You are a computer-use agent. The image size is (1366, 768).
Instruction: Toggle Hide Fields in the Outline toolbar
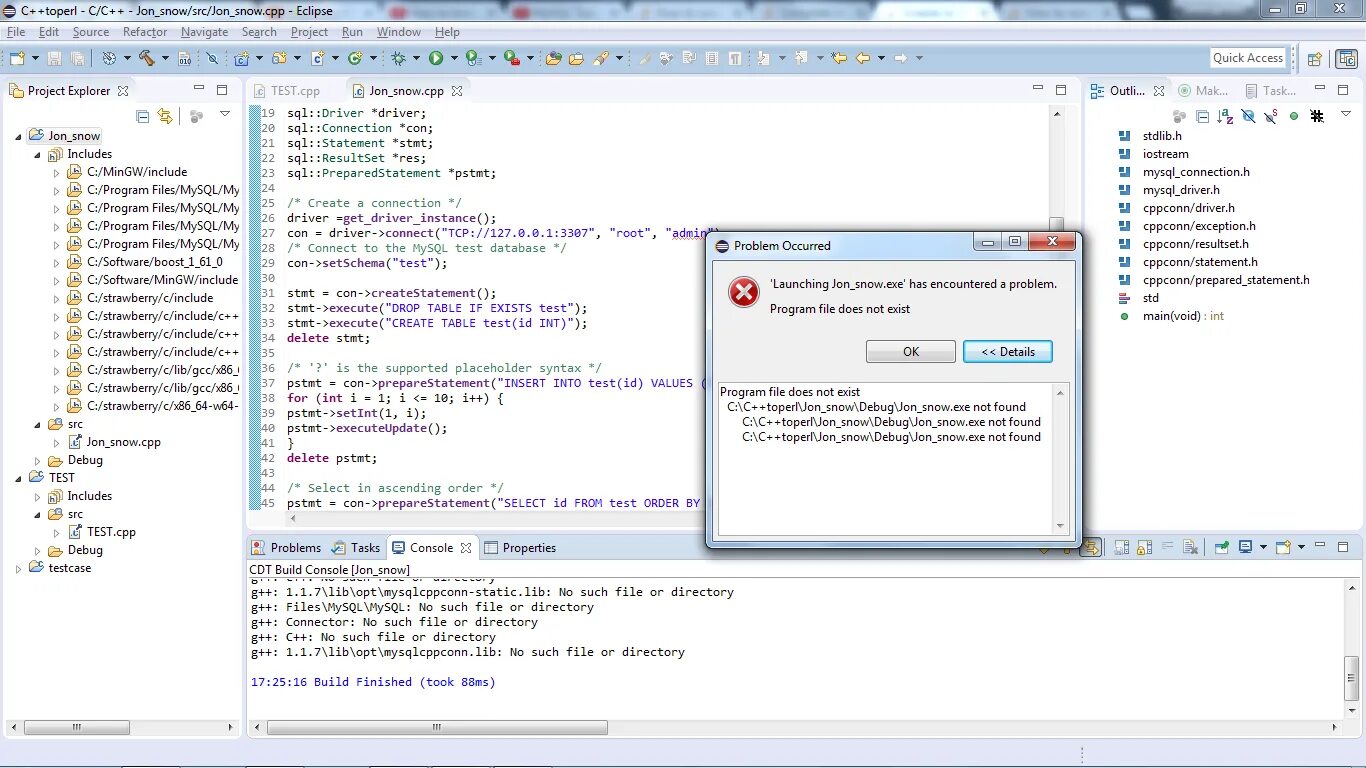tap(1248, 116)
